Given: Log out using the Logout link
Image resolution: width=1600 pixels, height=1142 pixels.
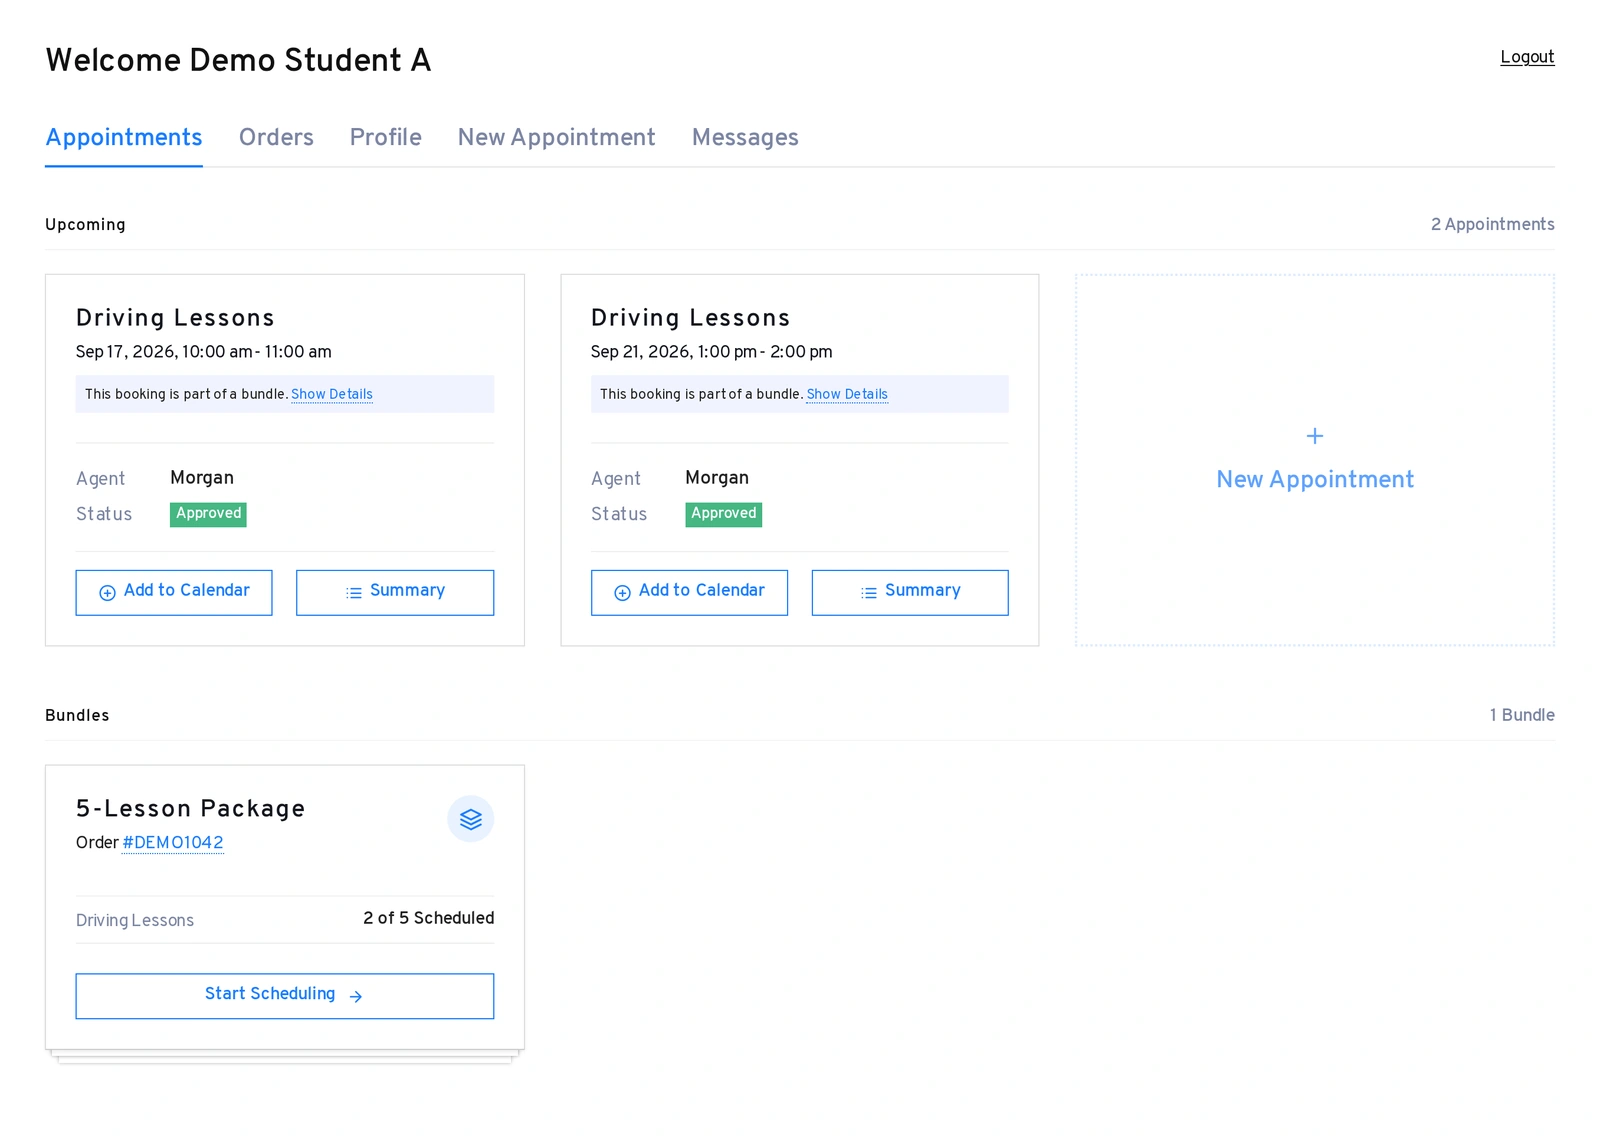Looking at the screenshot, I should (1527, 57).
